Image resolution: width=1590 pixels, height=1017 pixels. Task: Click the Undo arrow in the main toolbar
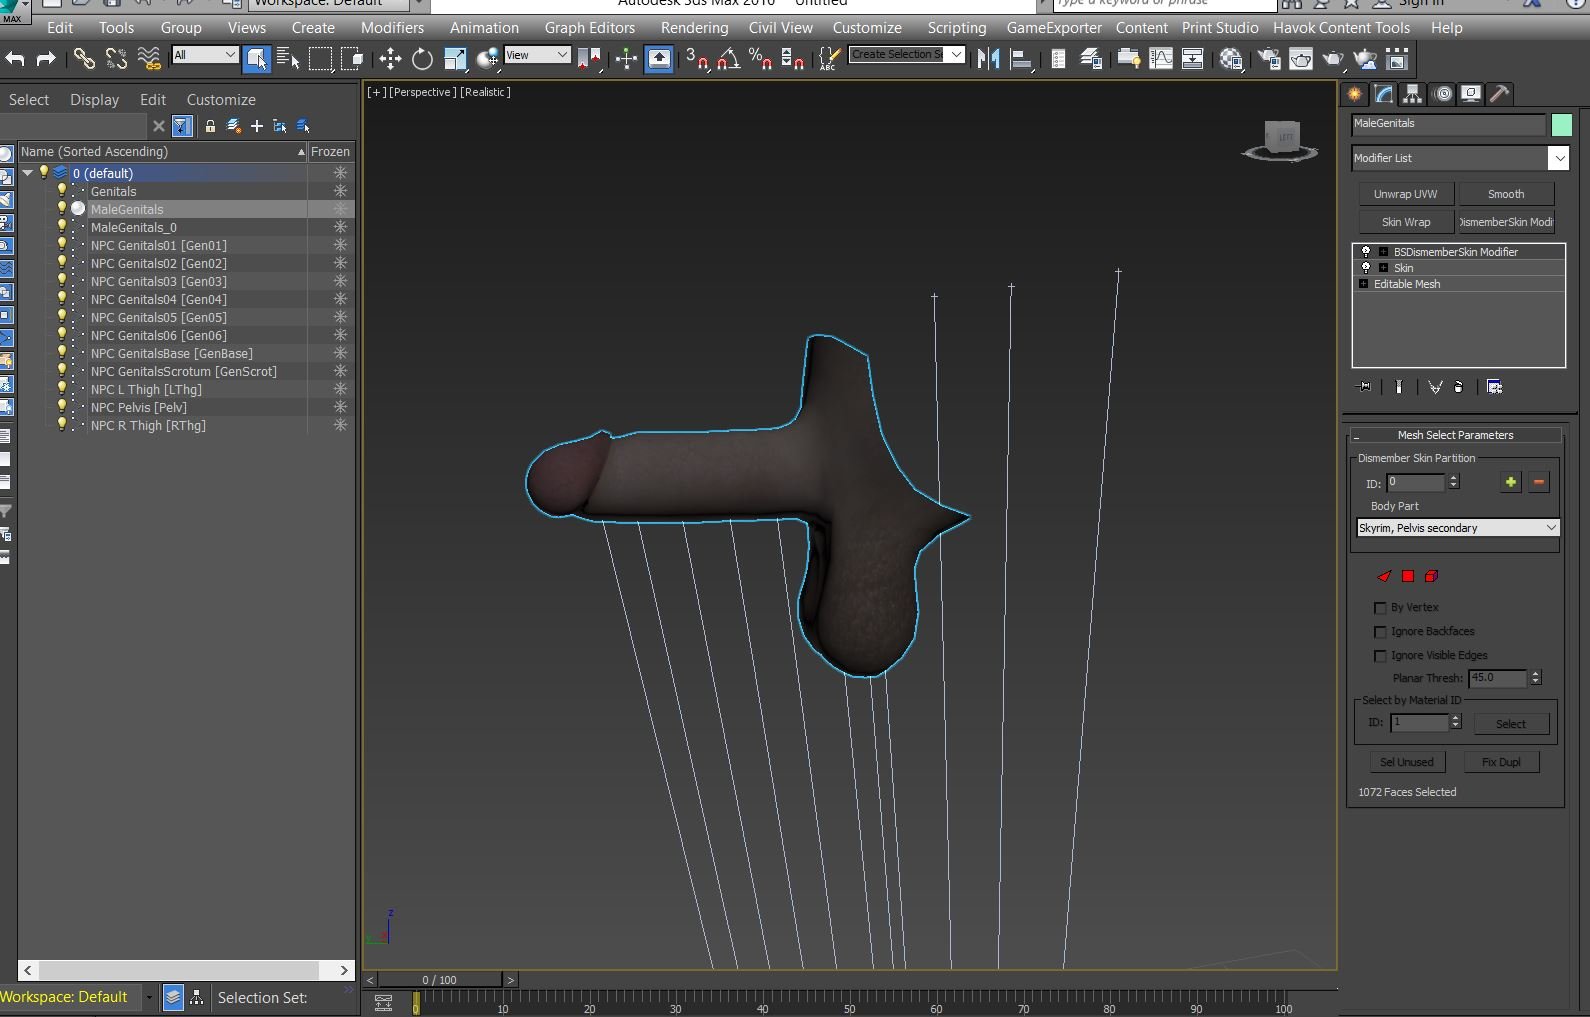tap(15, 59)
